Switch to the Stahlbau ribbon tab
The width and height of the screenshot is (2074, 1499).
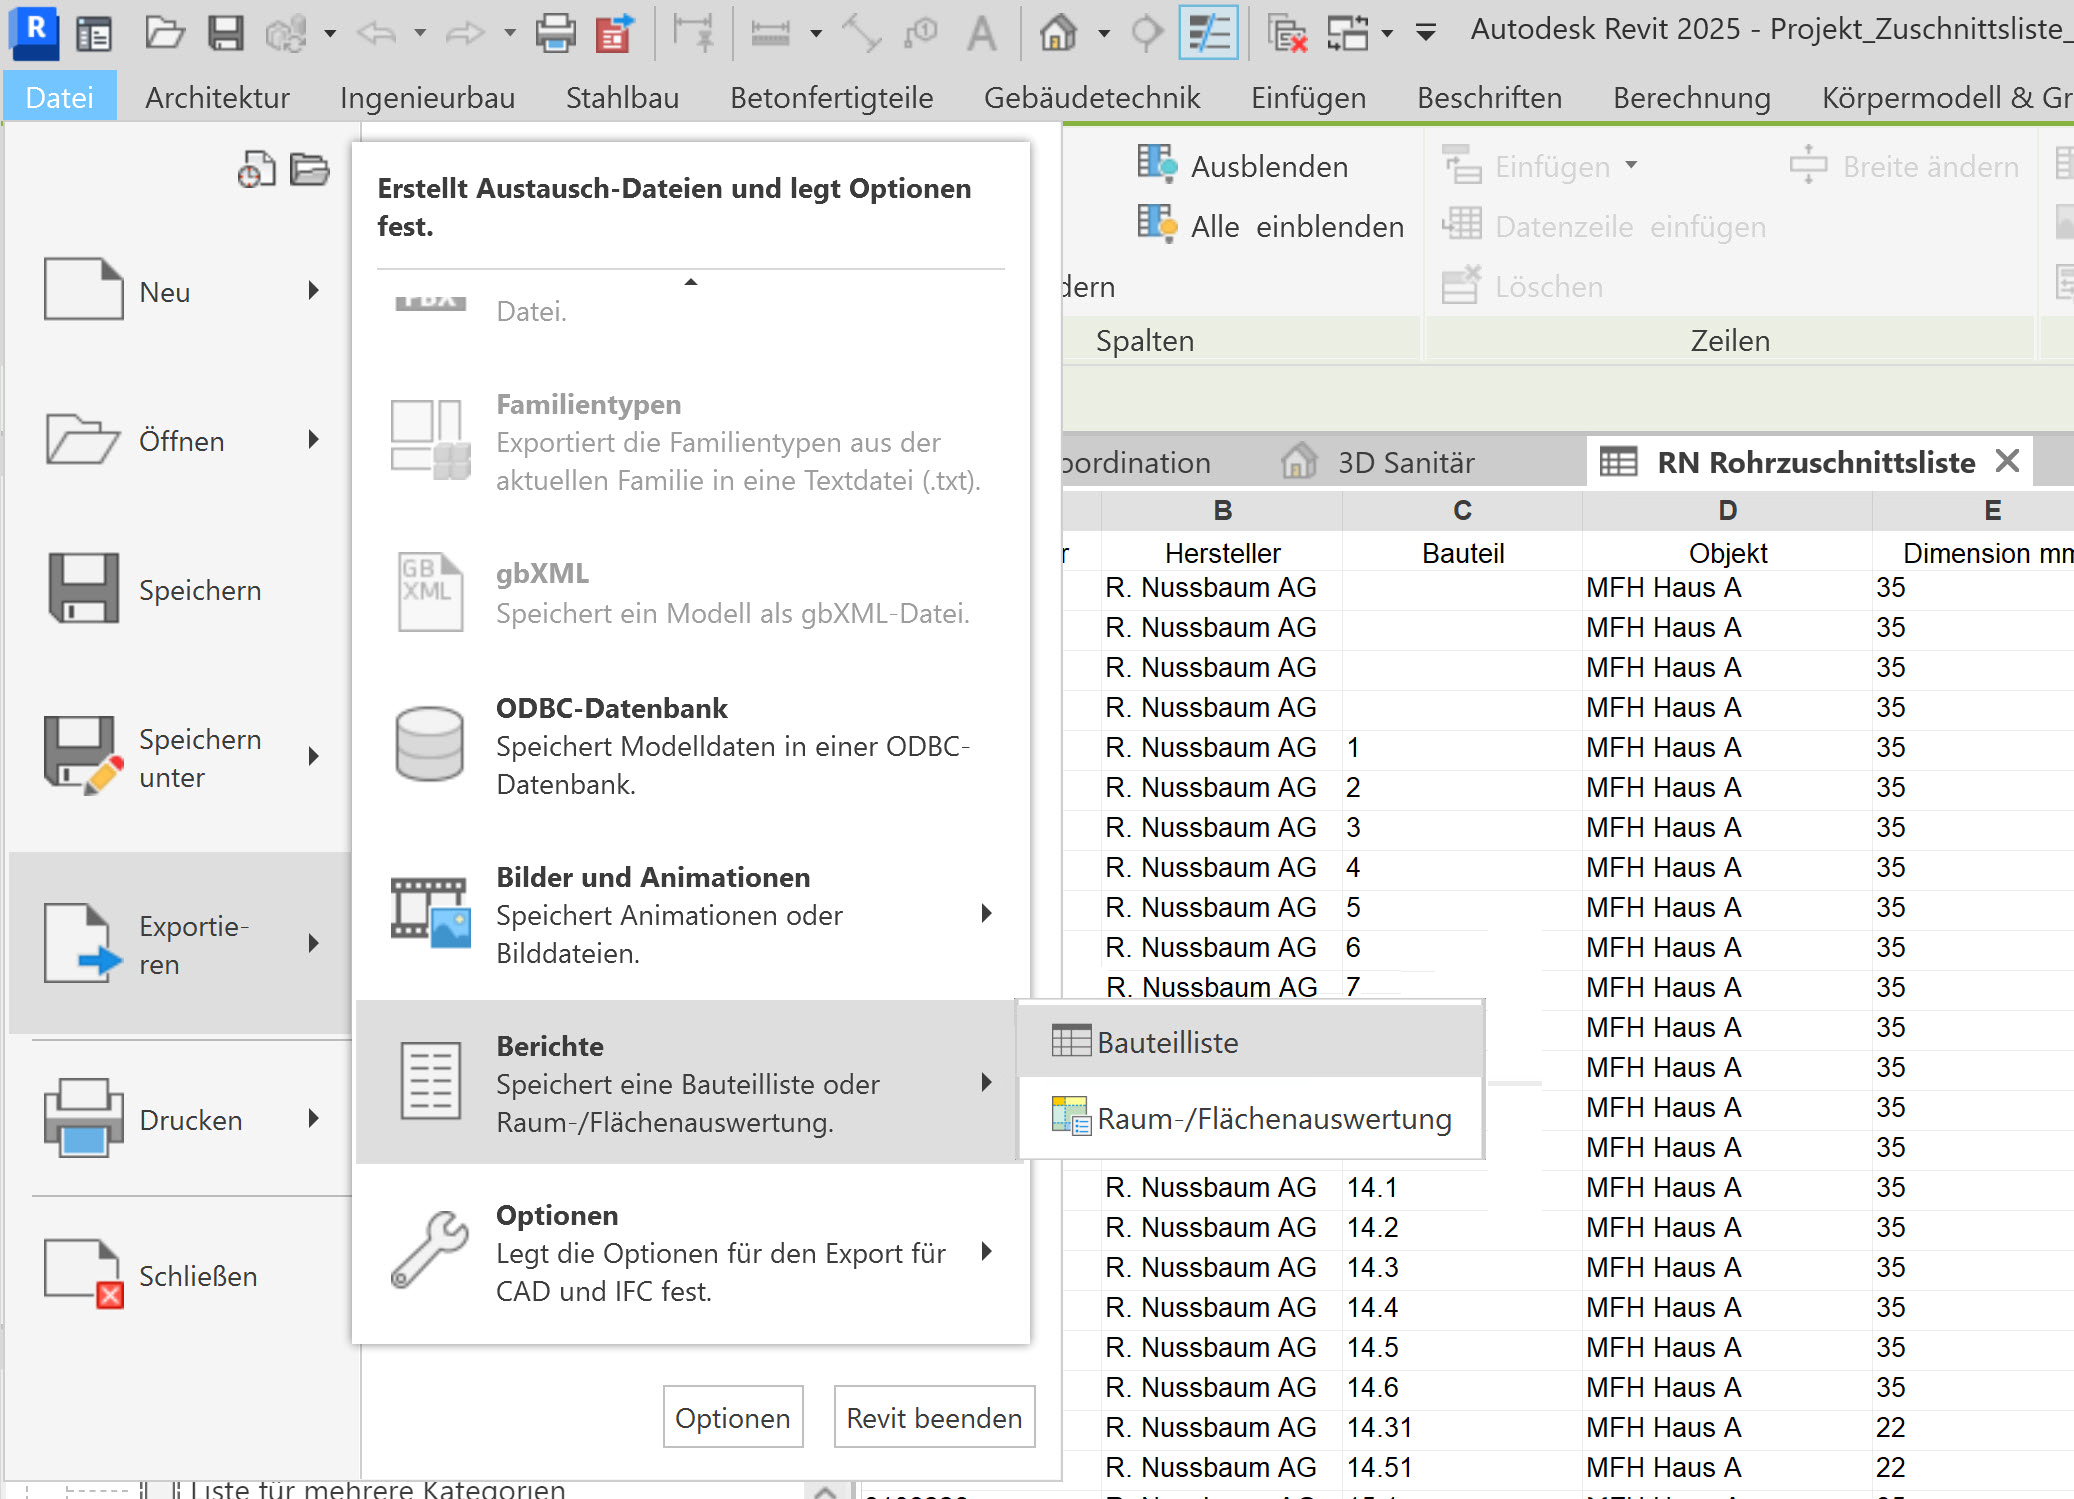pyautogui.click(x=622, y=97)
